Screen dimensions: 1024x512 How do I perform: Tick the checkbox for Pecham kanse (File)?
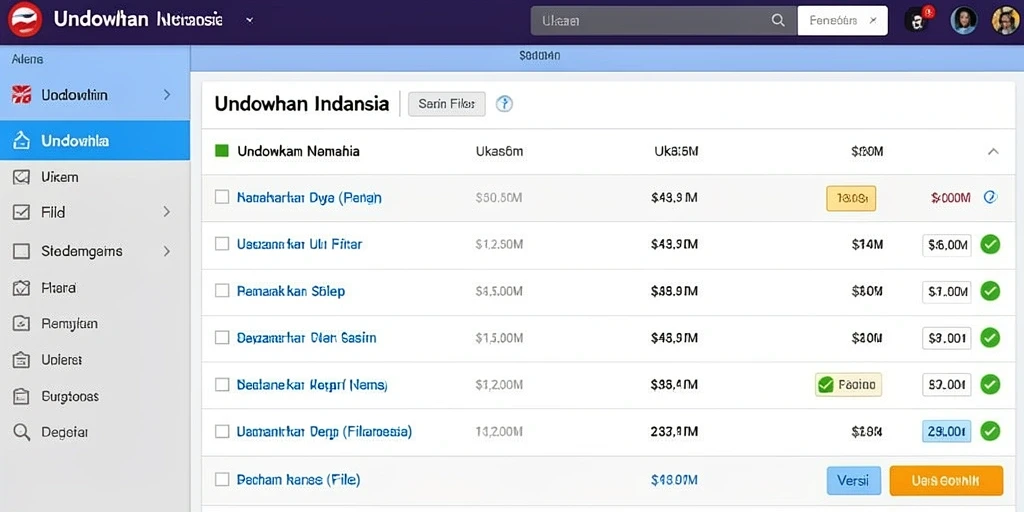222,479
